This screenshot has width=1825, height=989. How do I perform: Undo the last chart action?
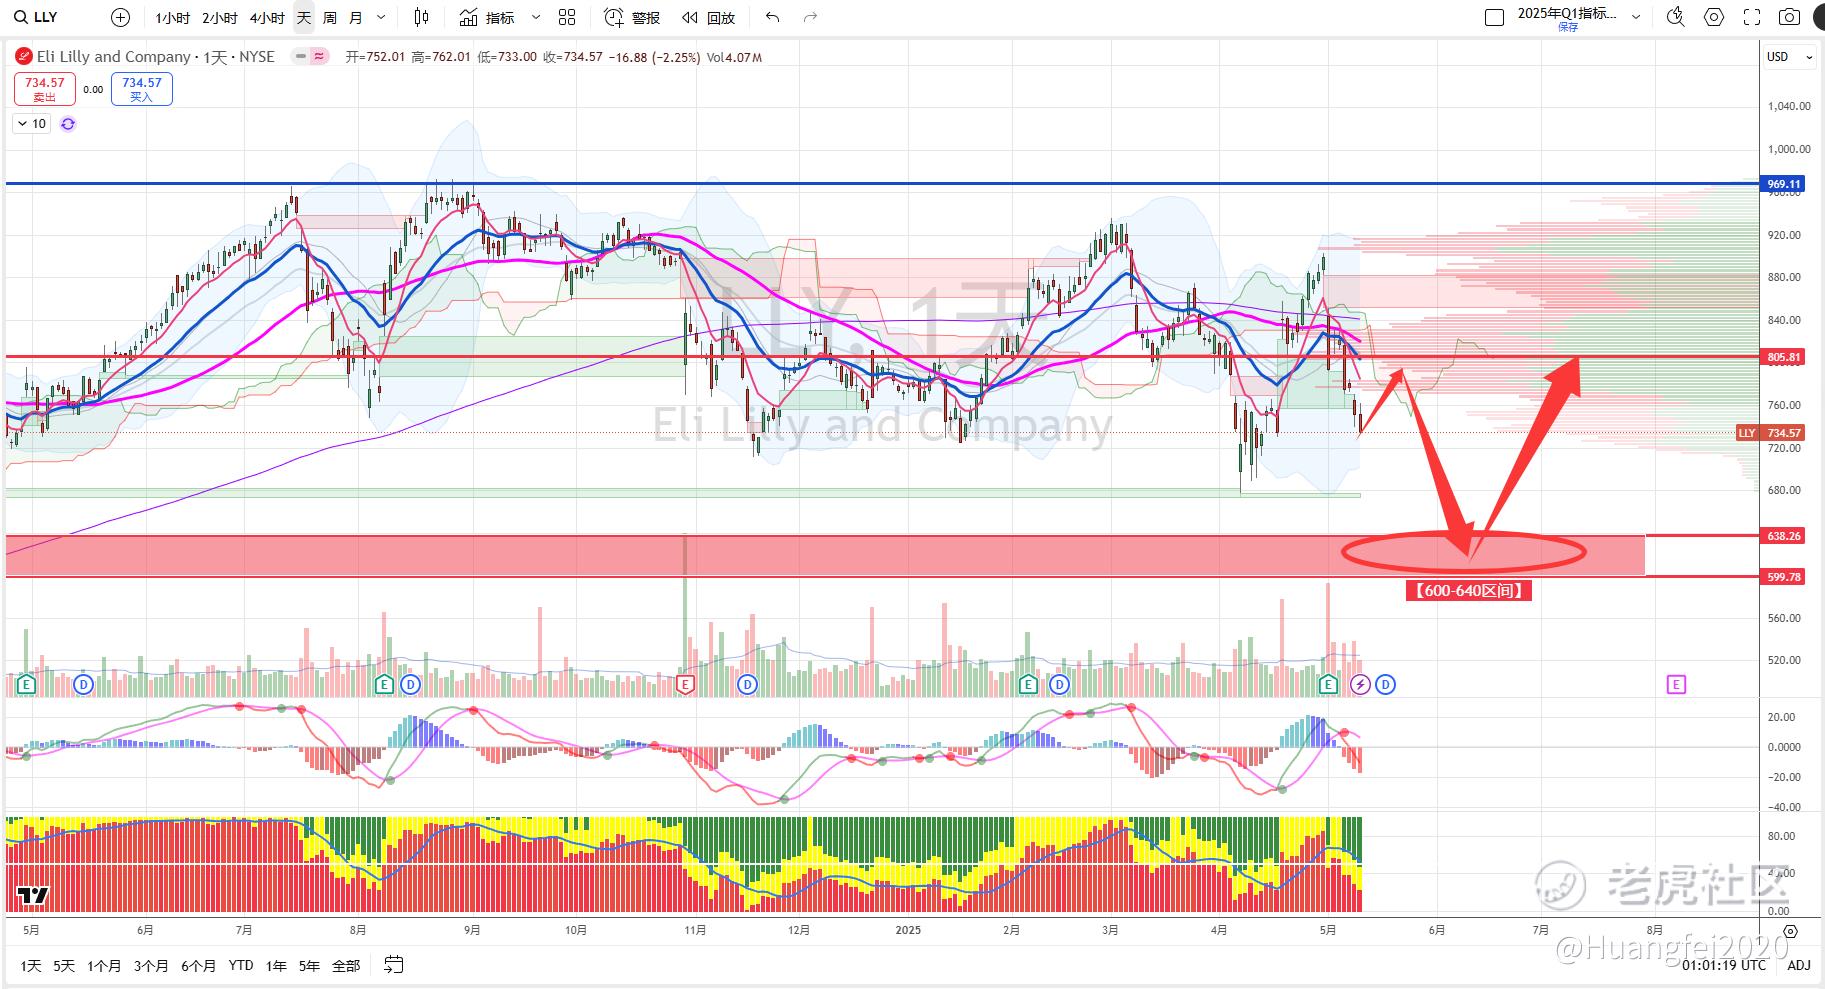(772, 17)
